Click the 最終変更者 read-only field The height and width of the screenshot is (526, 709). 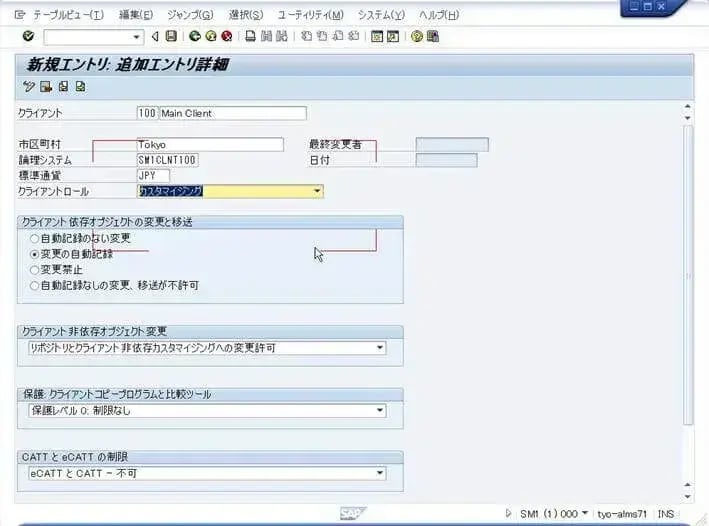point(452,144)
